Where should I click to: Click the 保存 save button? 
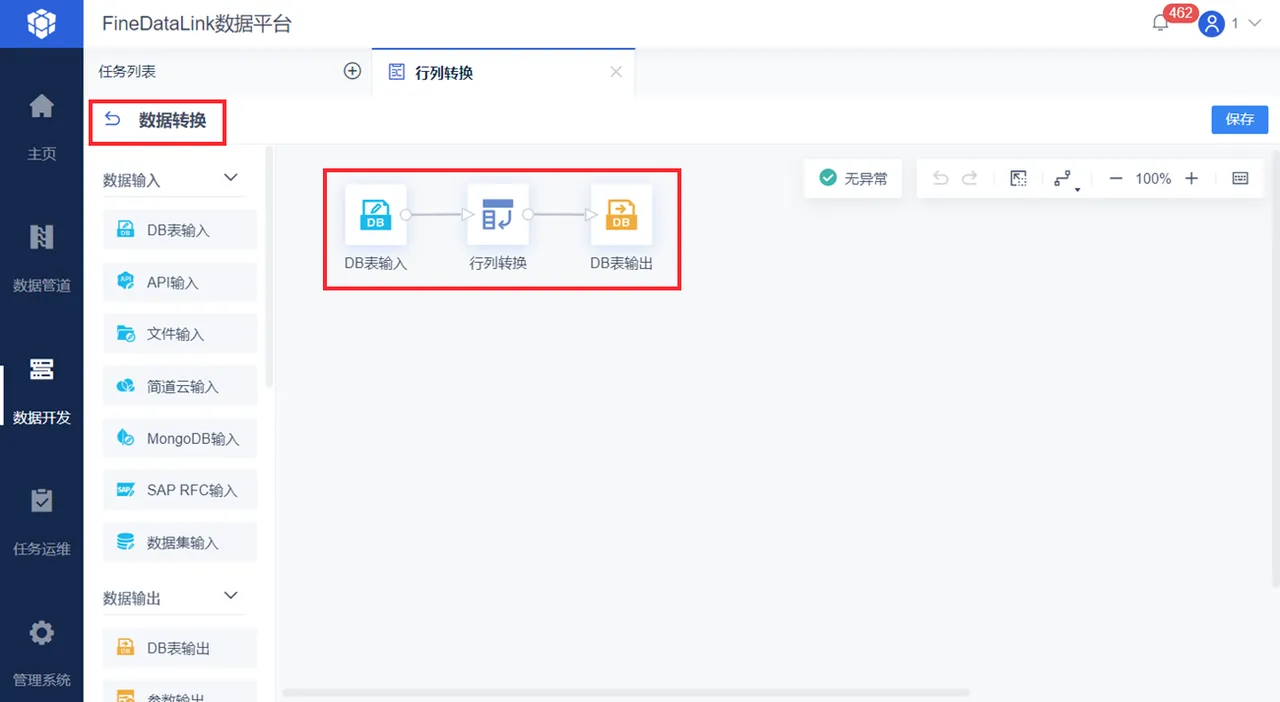[x=1239, y=119]
